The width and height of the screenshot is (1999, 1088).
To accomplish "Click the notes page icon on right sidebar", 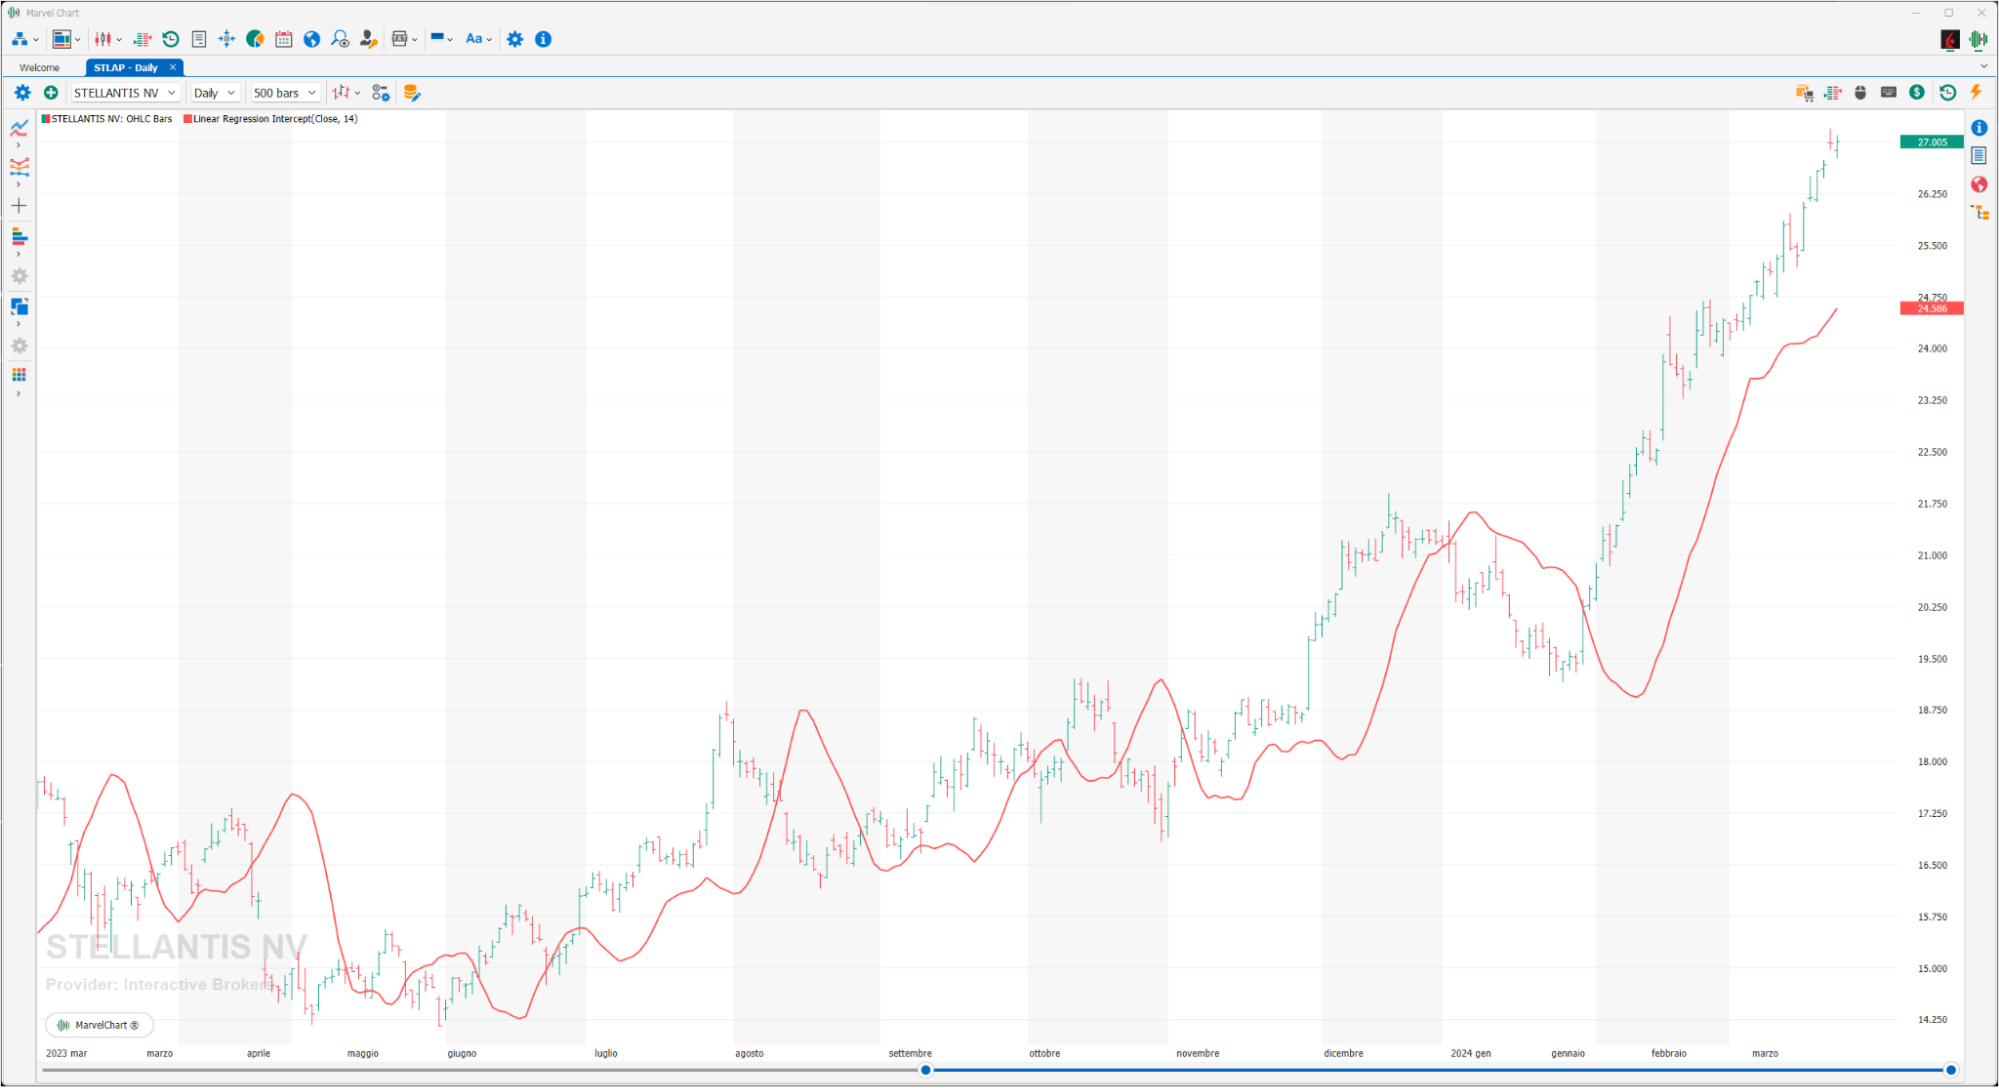I will 1979,155.
